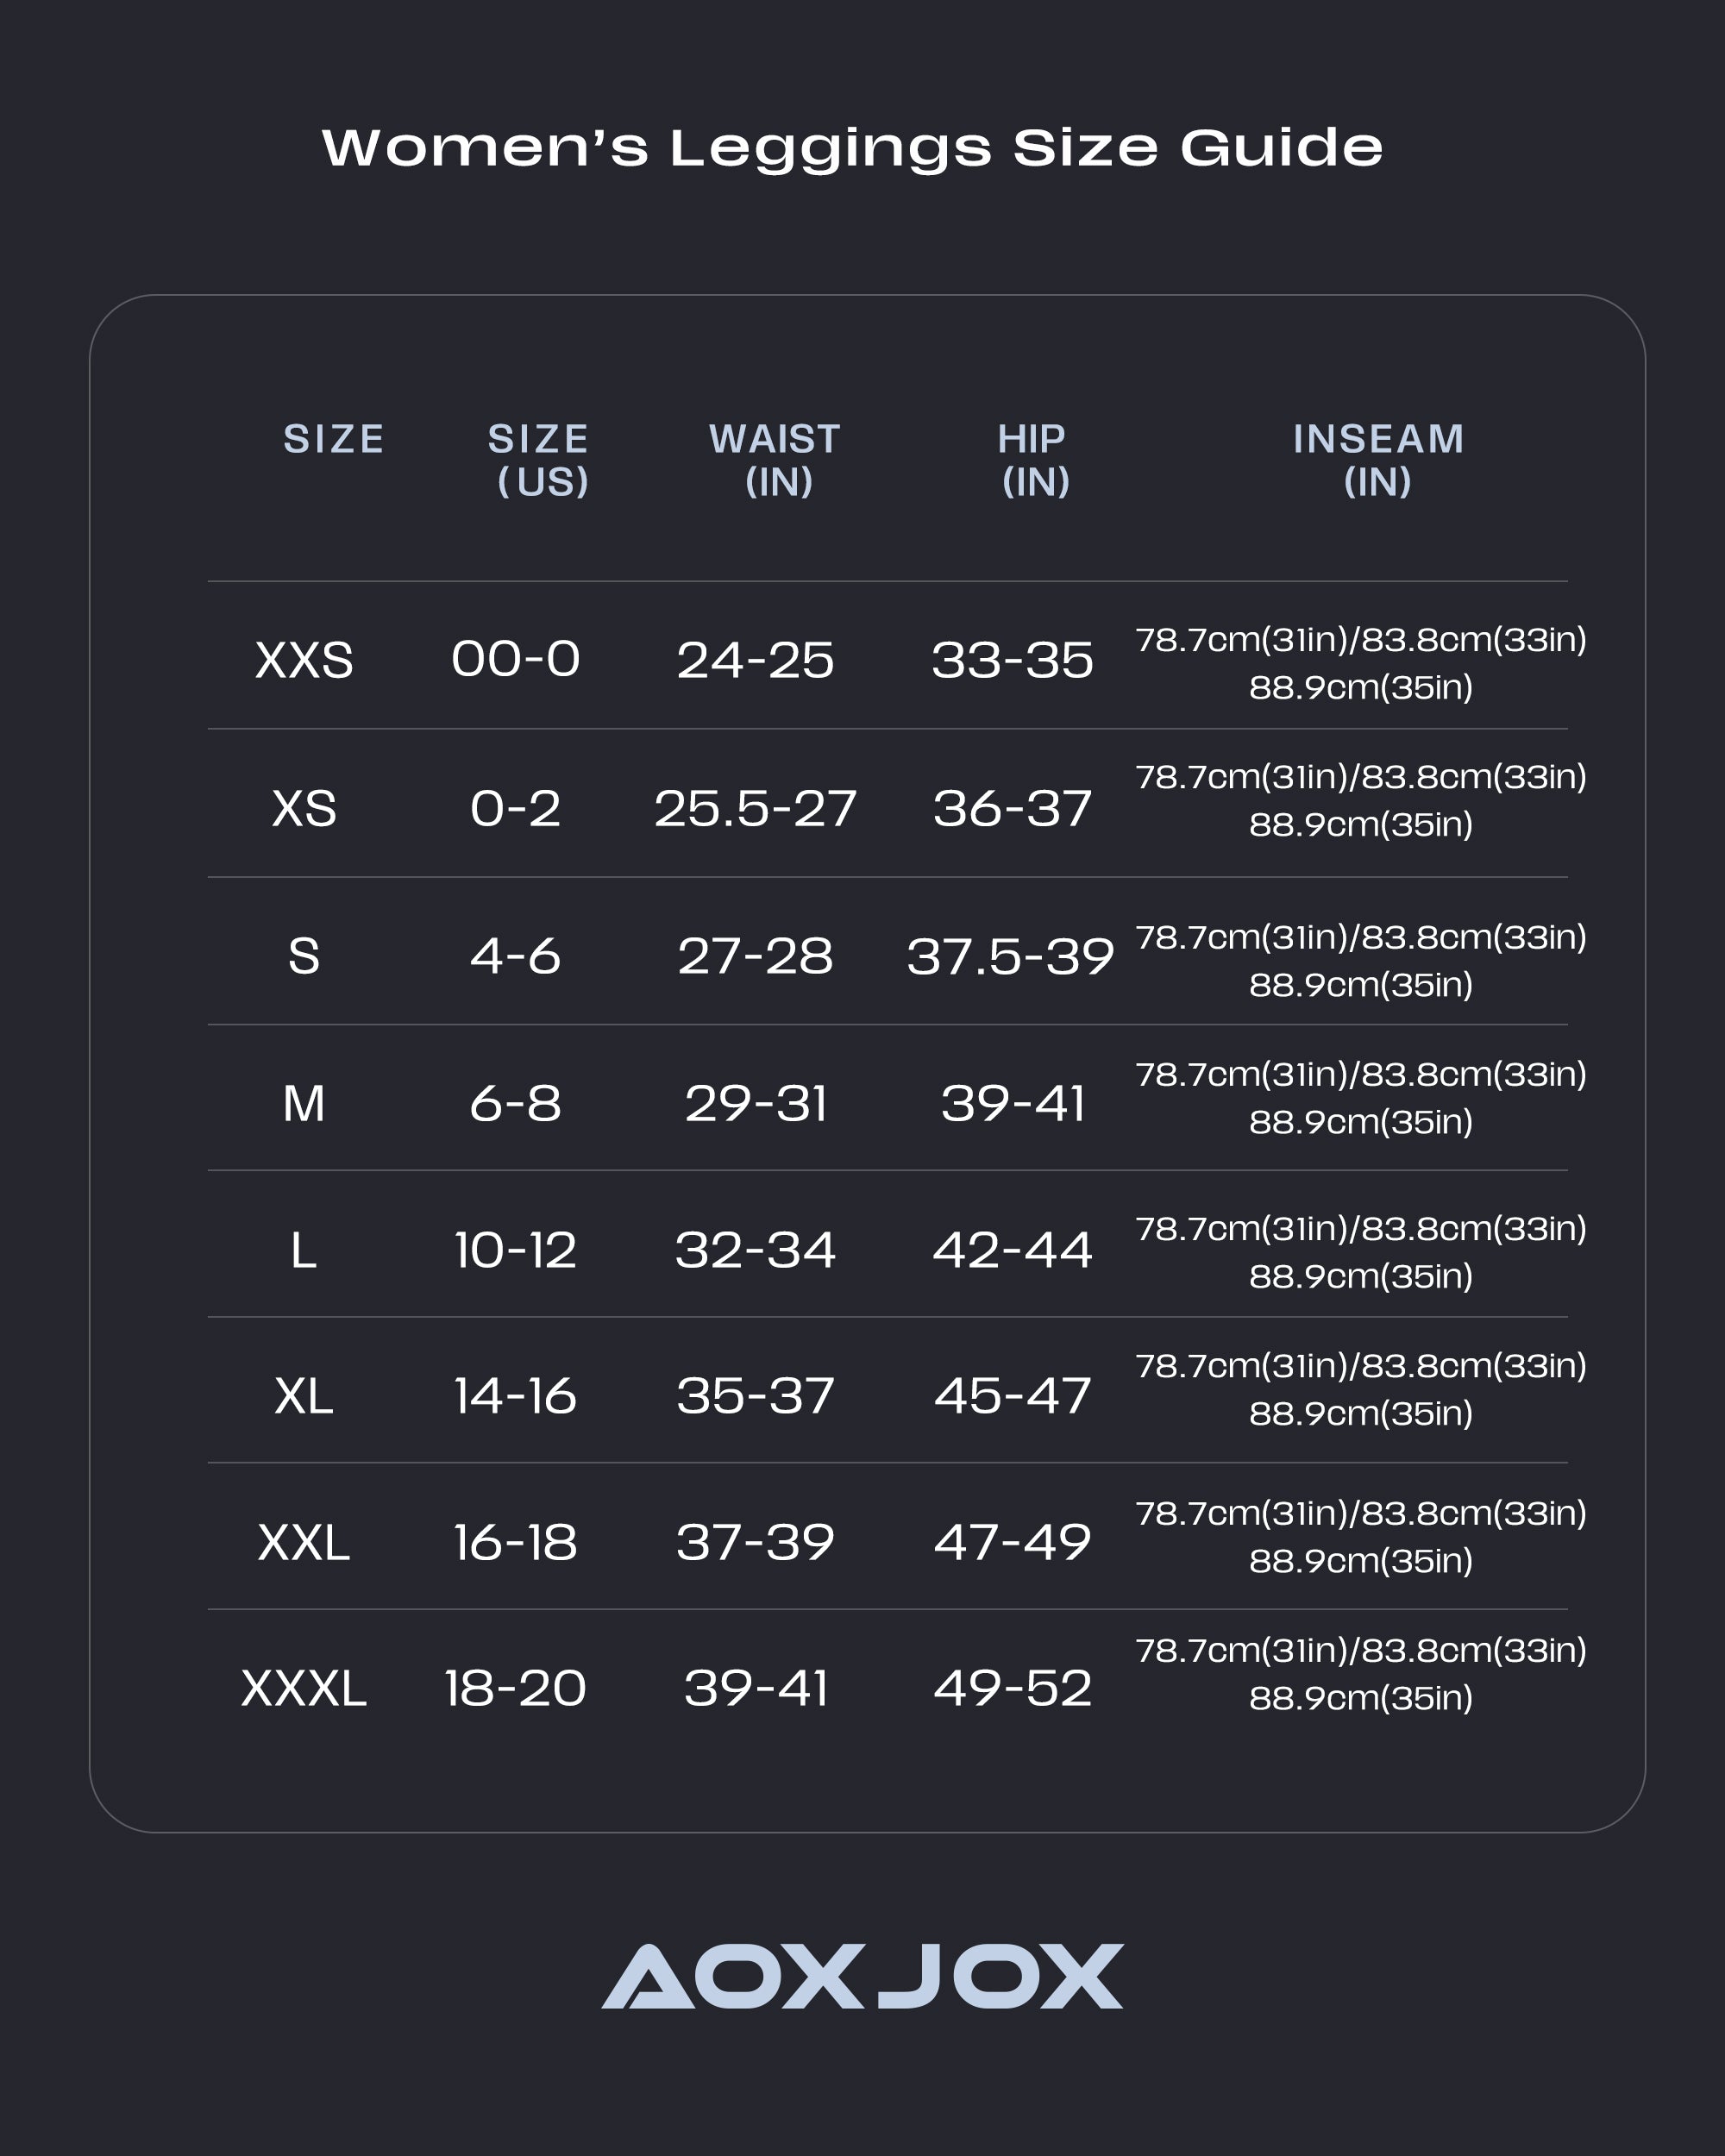Select the INSEAM (IN) column header
Viewport: 1725px width, 2156px height.
pos(1378,460)
